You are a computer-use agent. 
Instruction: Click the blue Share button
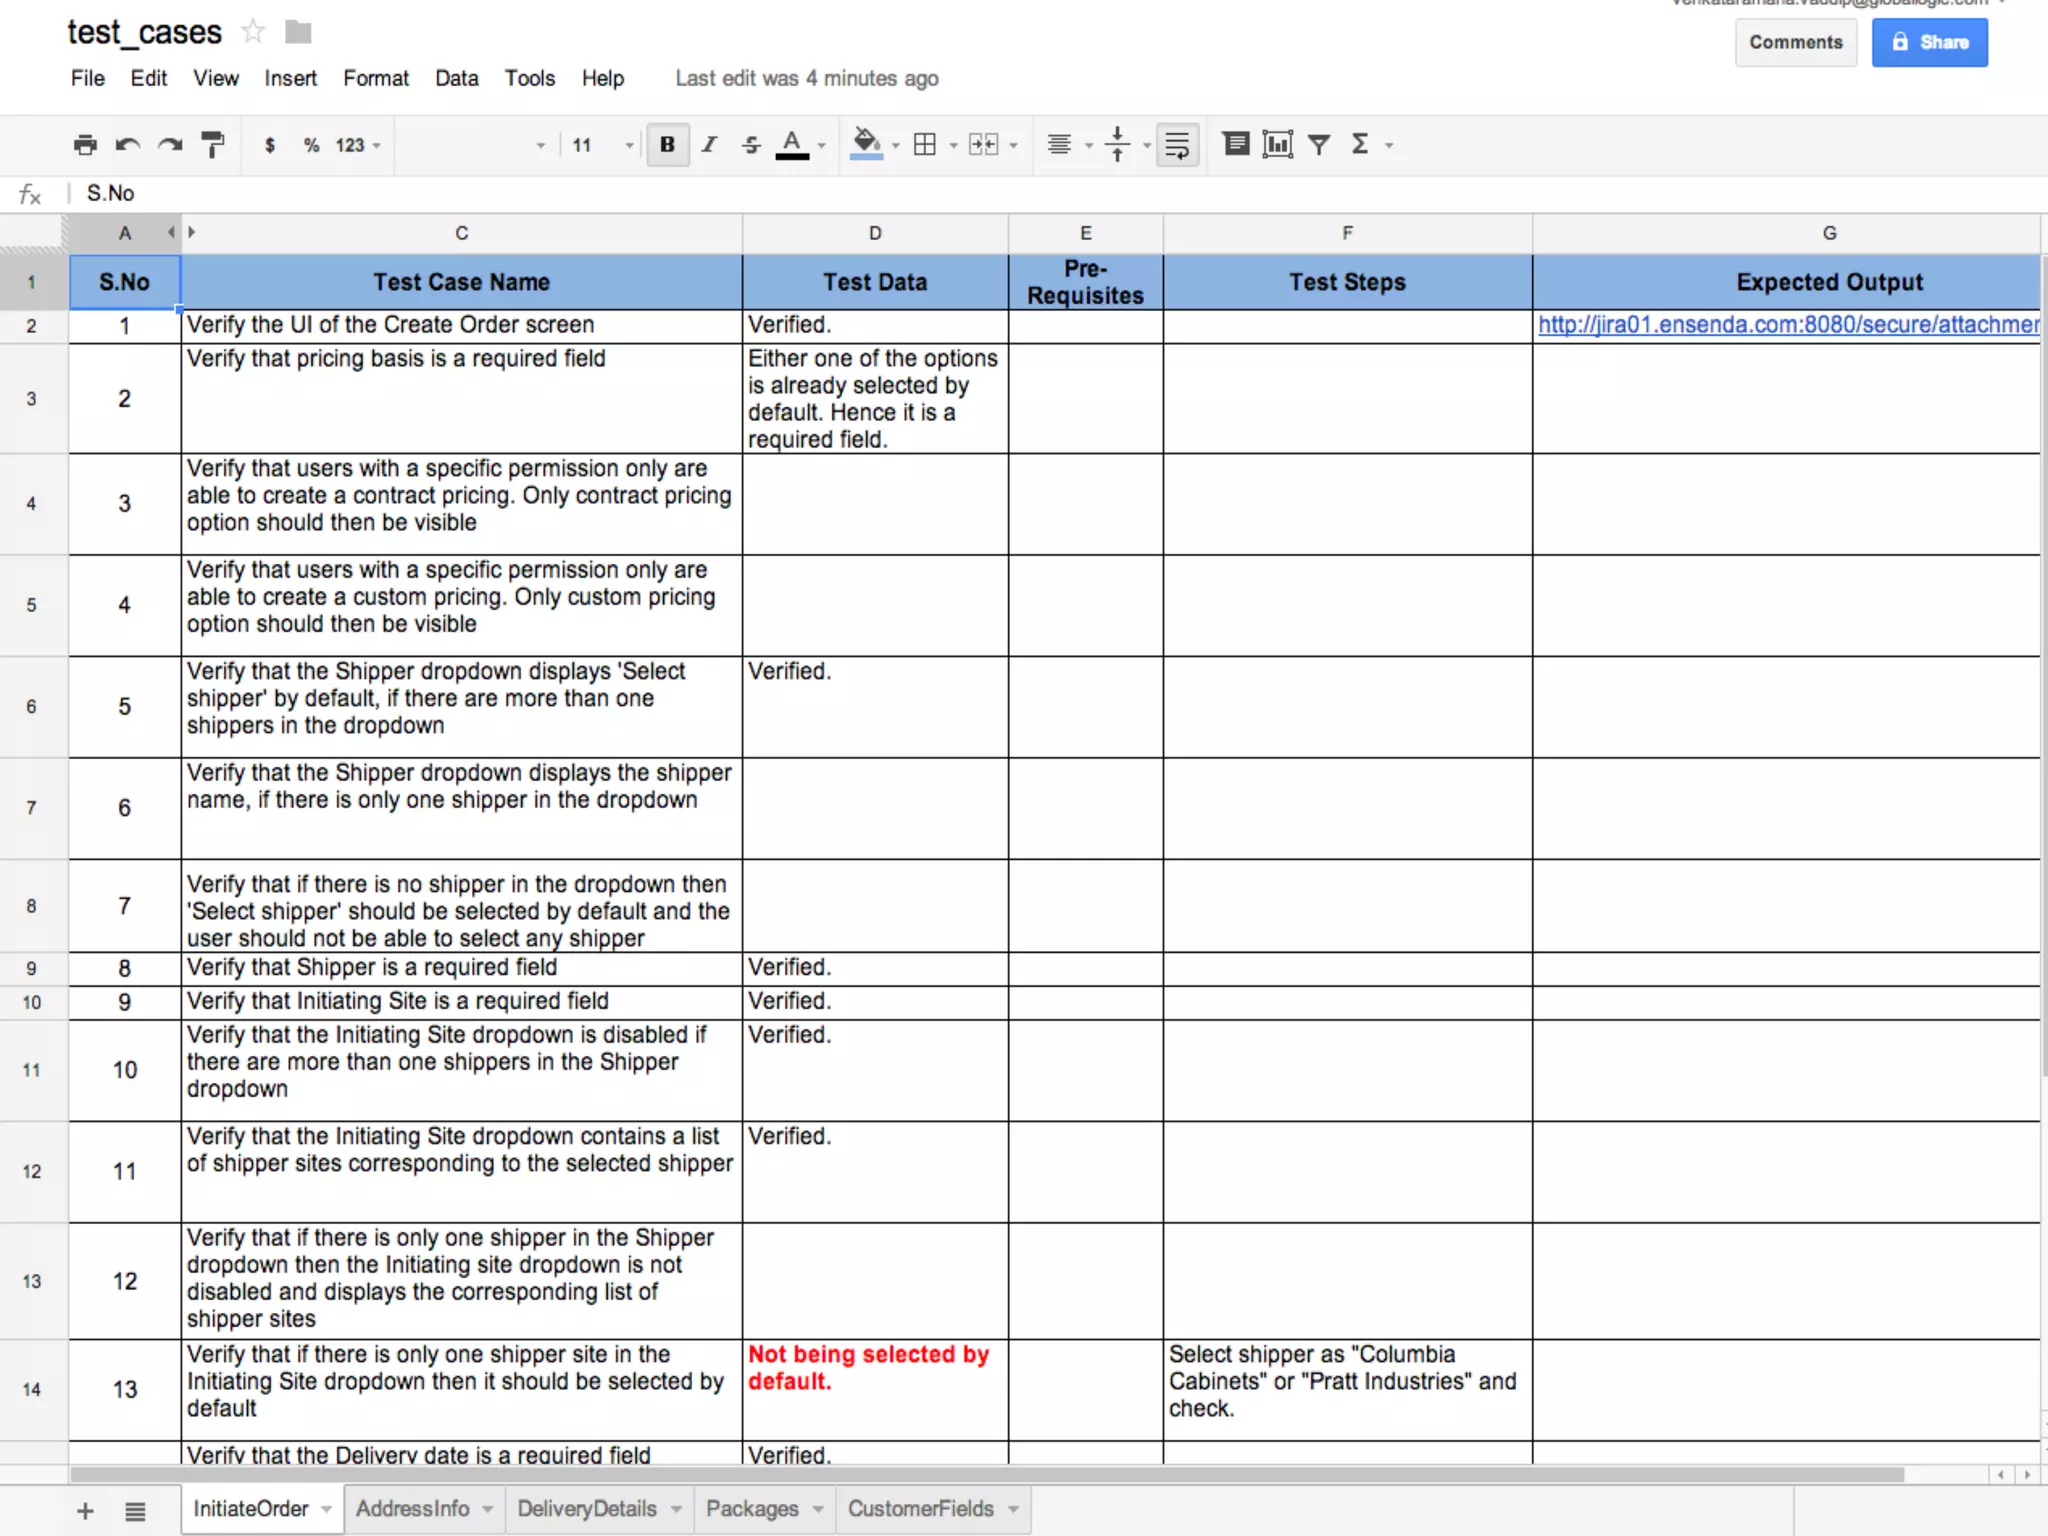point(1929,42)
